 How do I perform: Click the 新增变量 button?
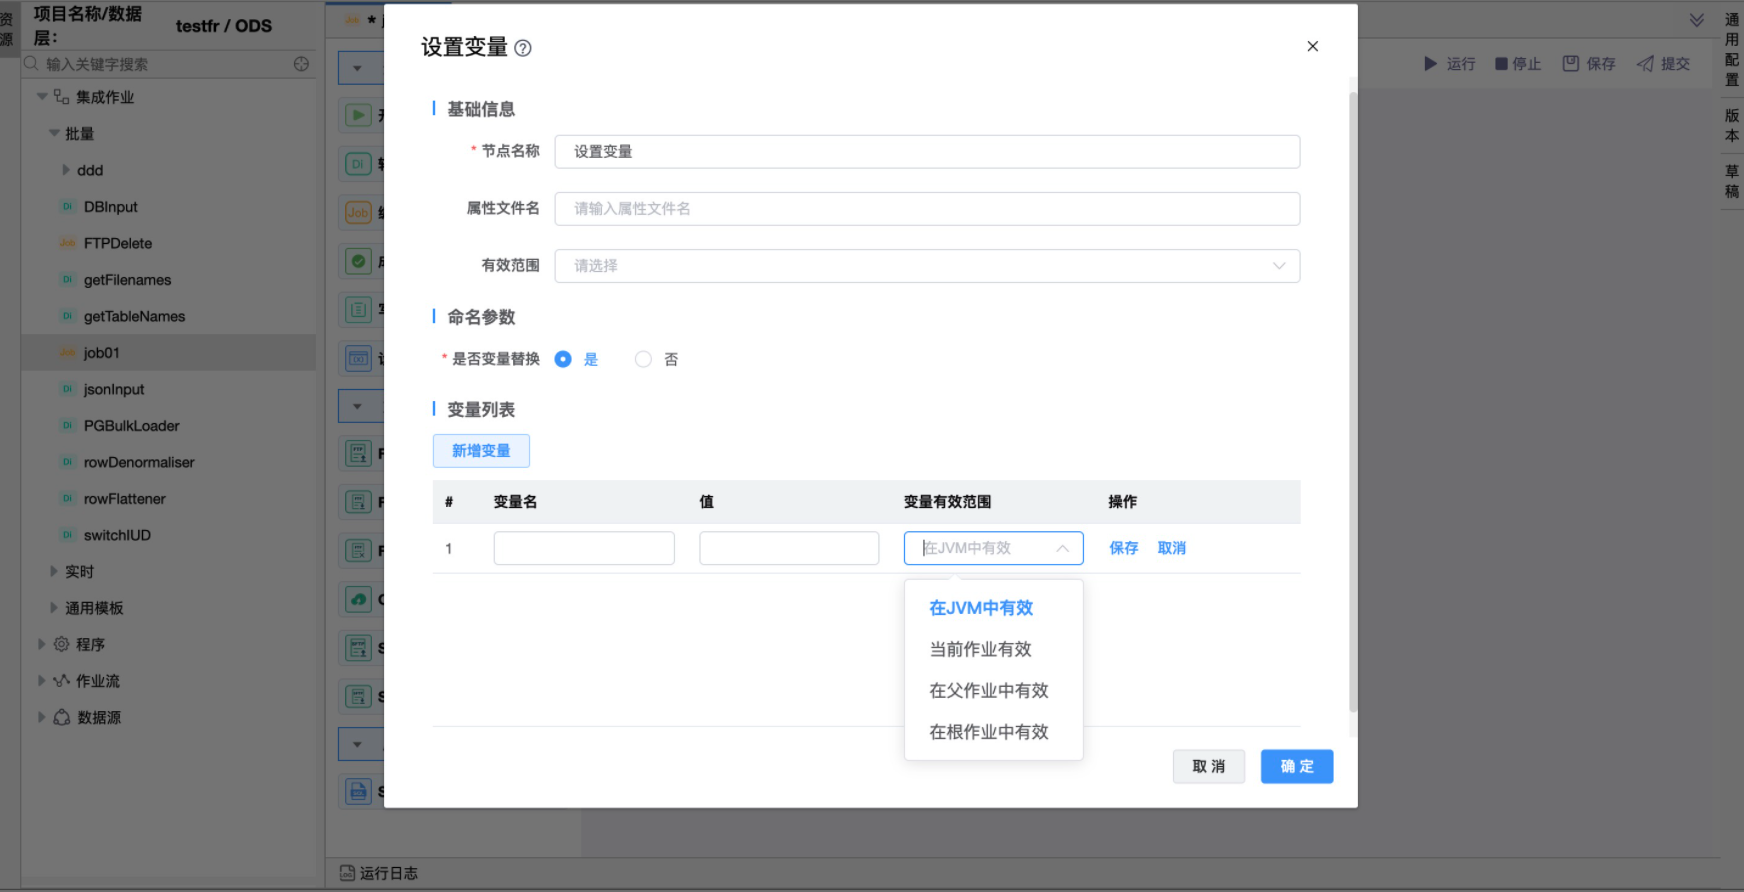tap(481, 451)
